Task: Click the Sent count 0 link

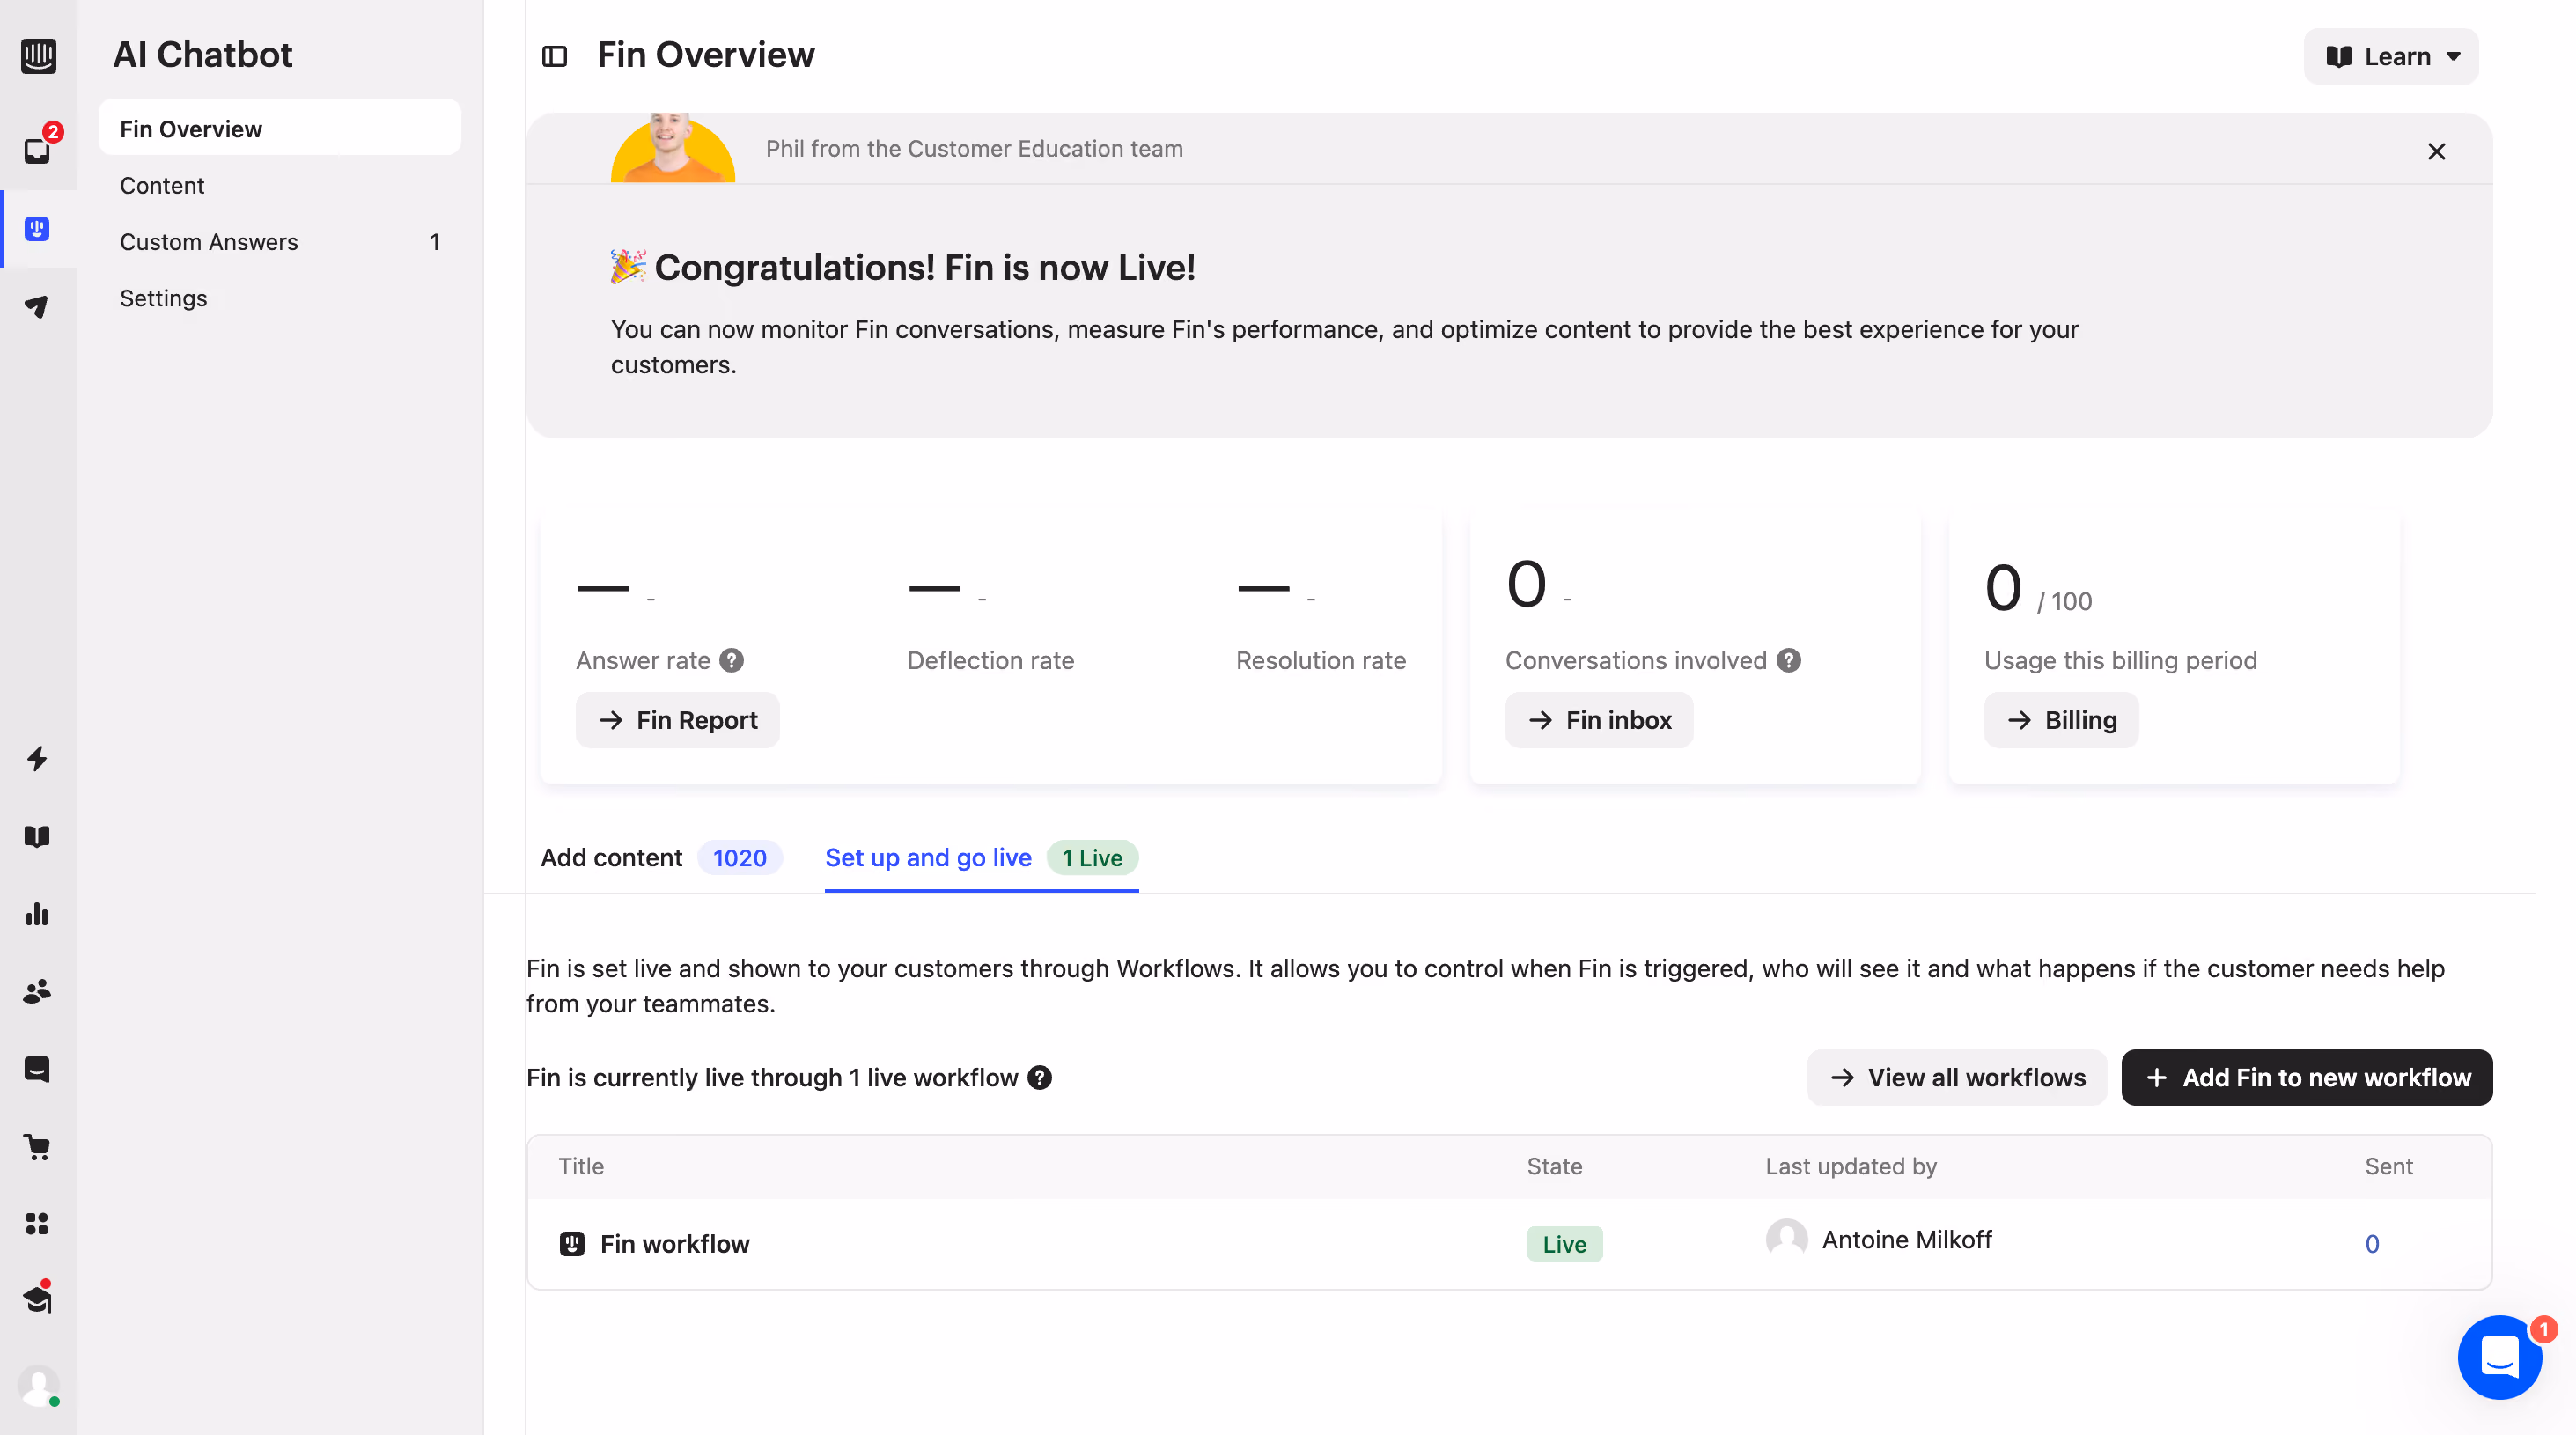Action: point(2372,1243)
